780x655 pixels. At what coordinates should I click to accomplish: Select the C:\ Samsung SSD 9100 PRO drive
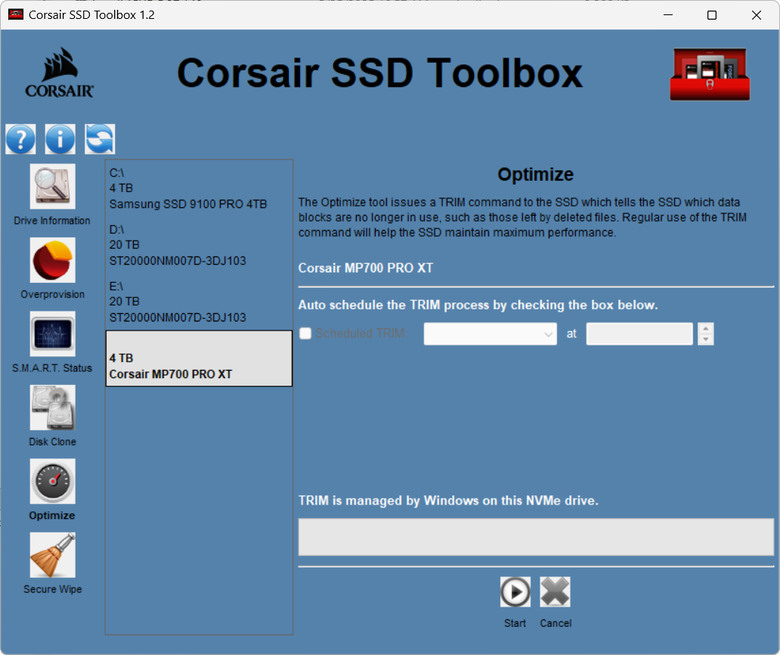199,188
